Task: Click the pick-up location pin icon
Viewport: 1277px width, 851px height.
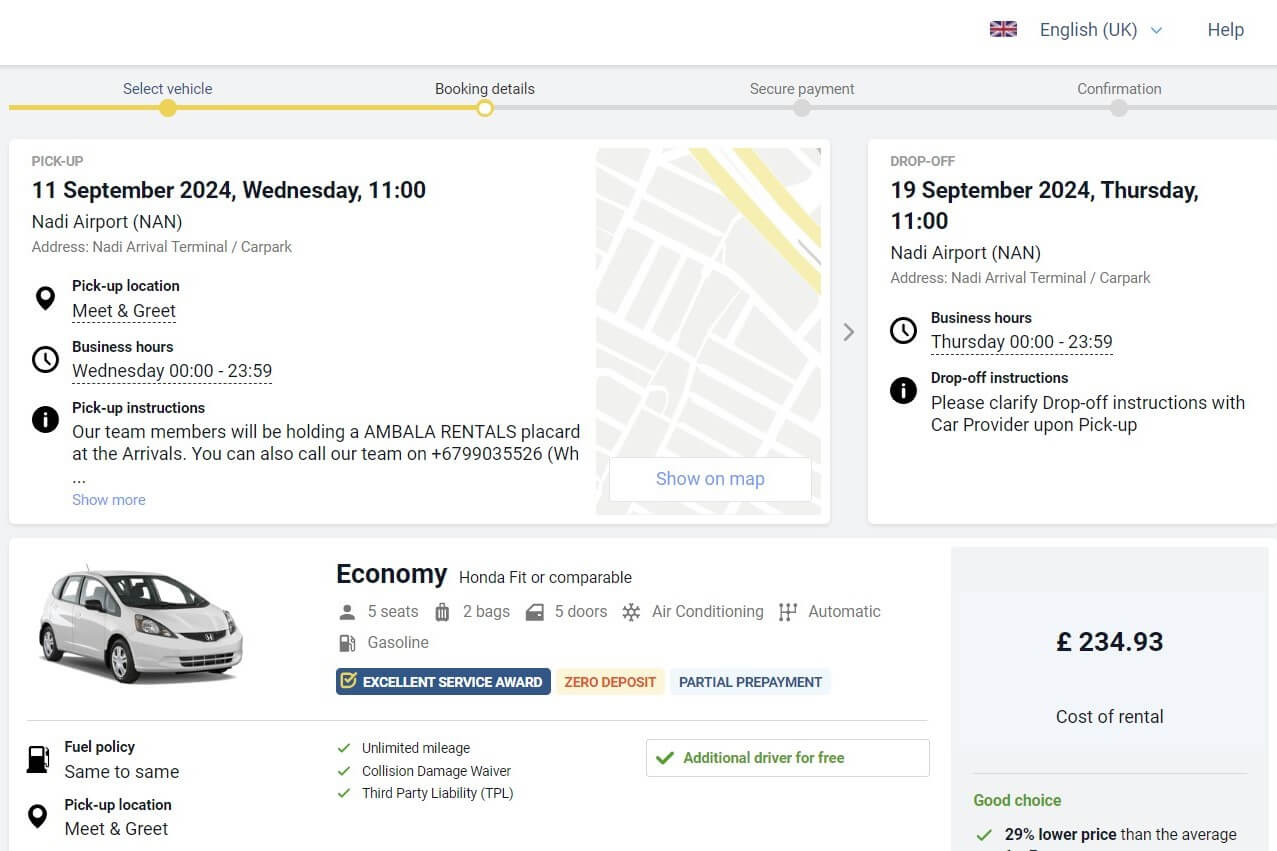Action: click(x=45, y=298)
